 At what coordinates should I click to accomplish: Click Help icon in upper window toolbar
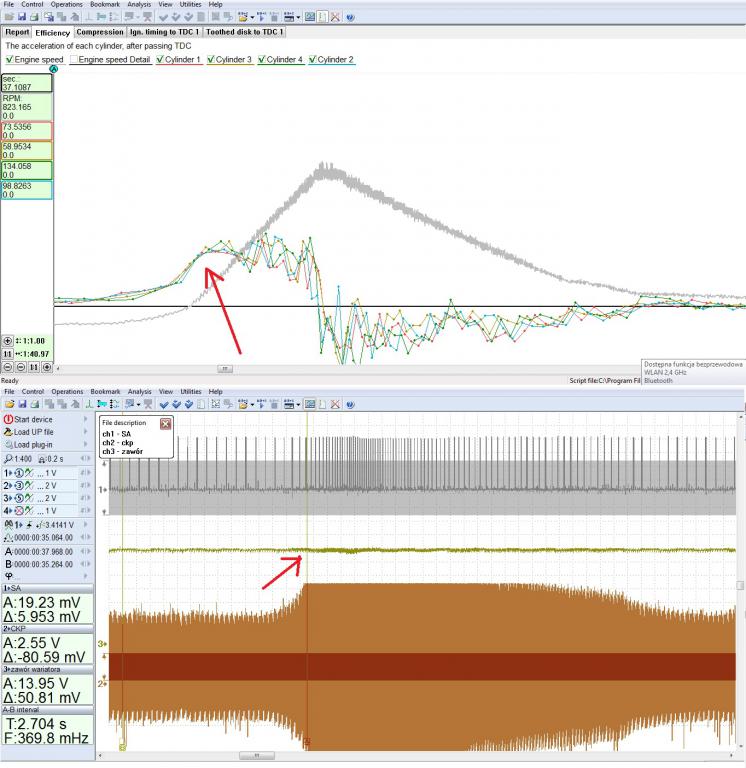click(x=350, y=17)
